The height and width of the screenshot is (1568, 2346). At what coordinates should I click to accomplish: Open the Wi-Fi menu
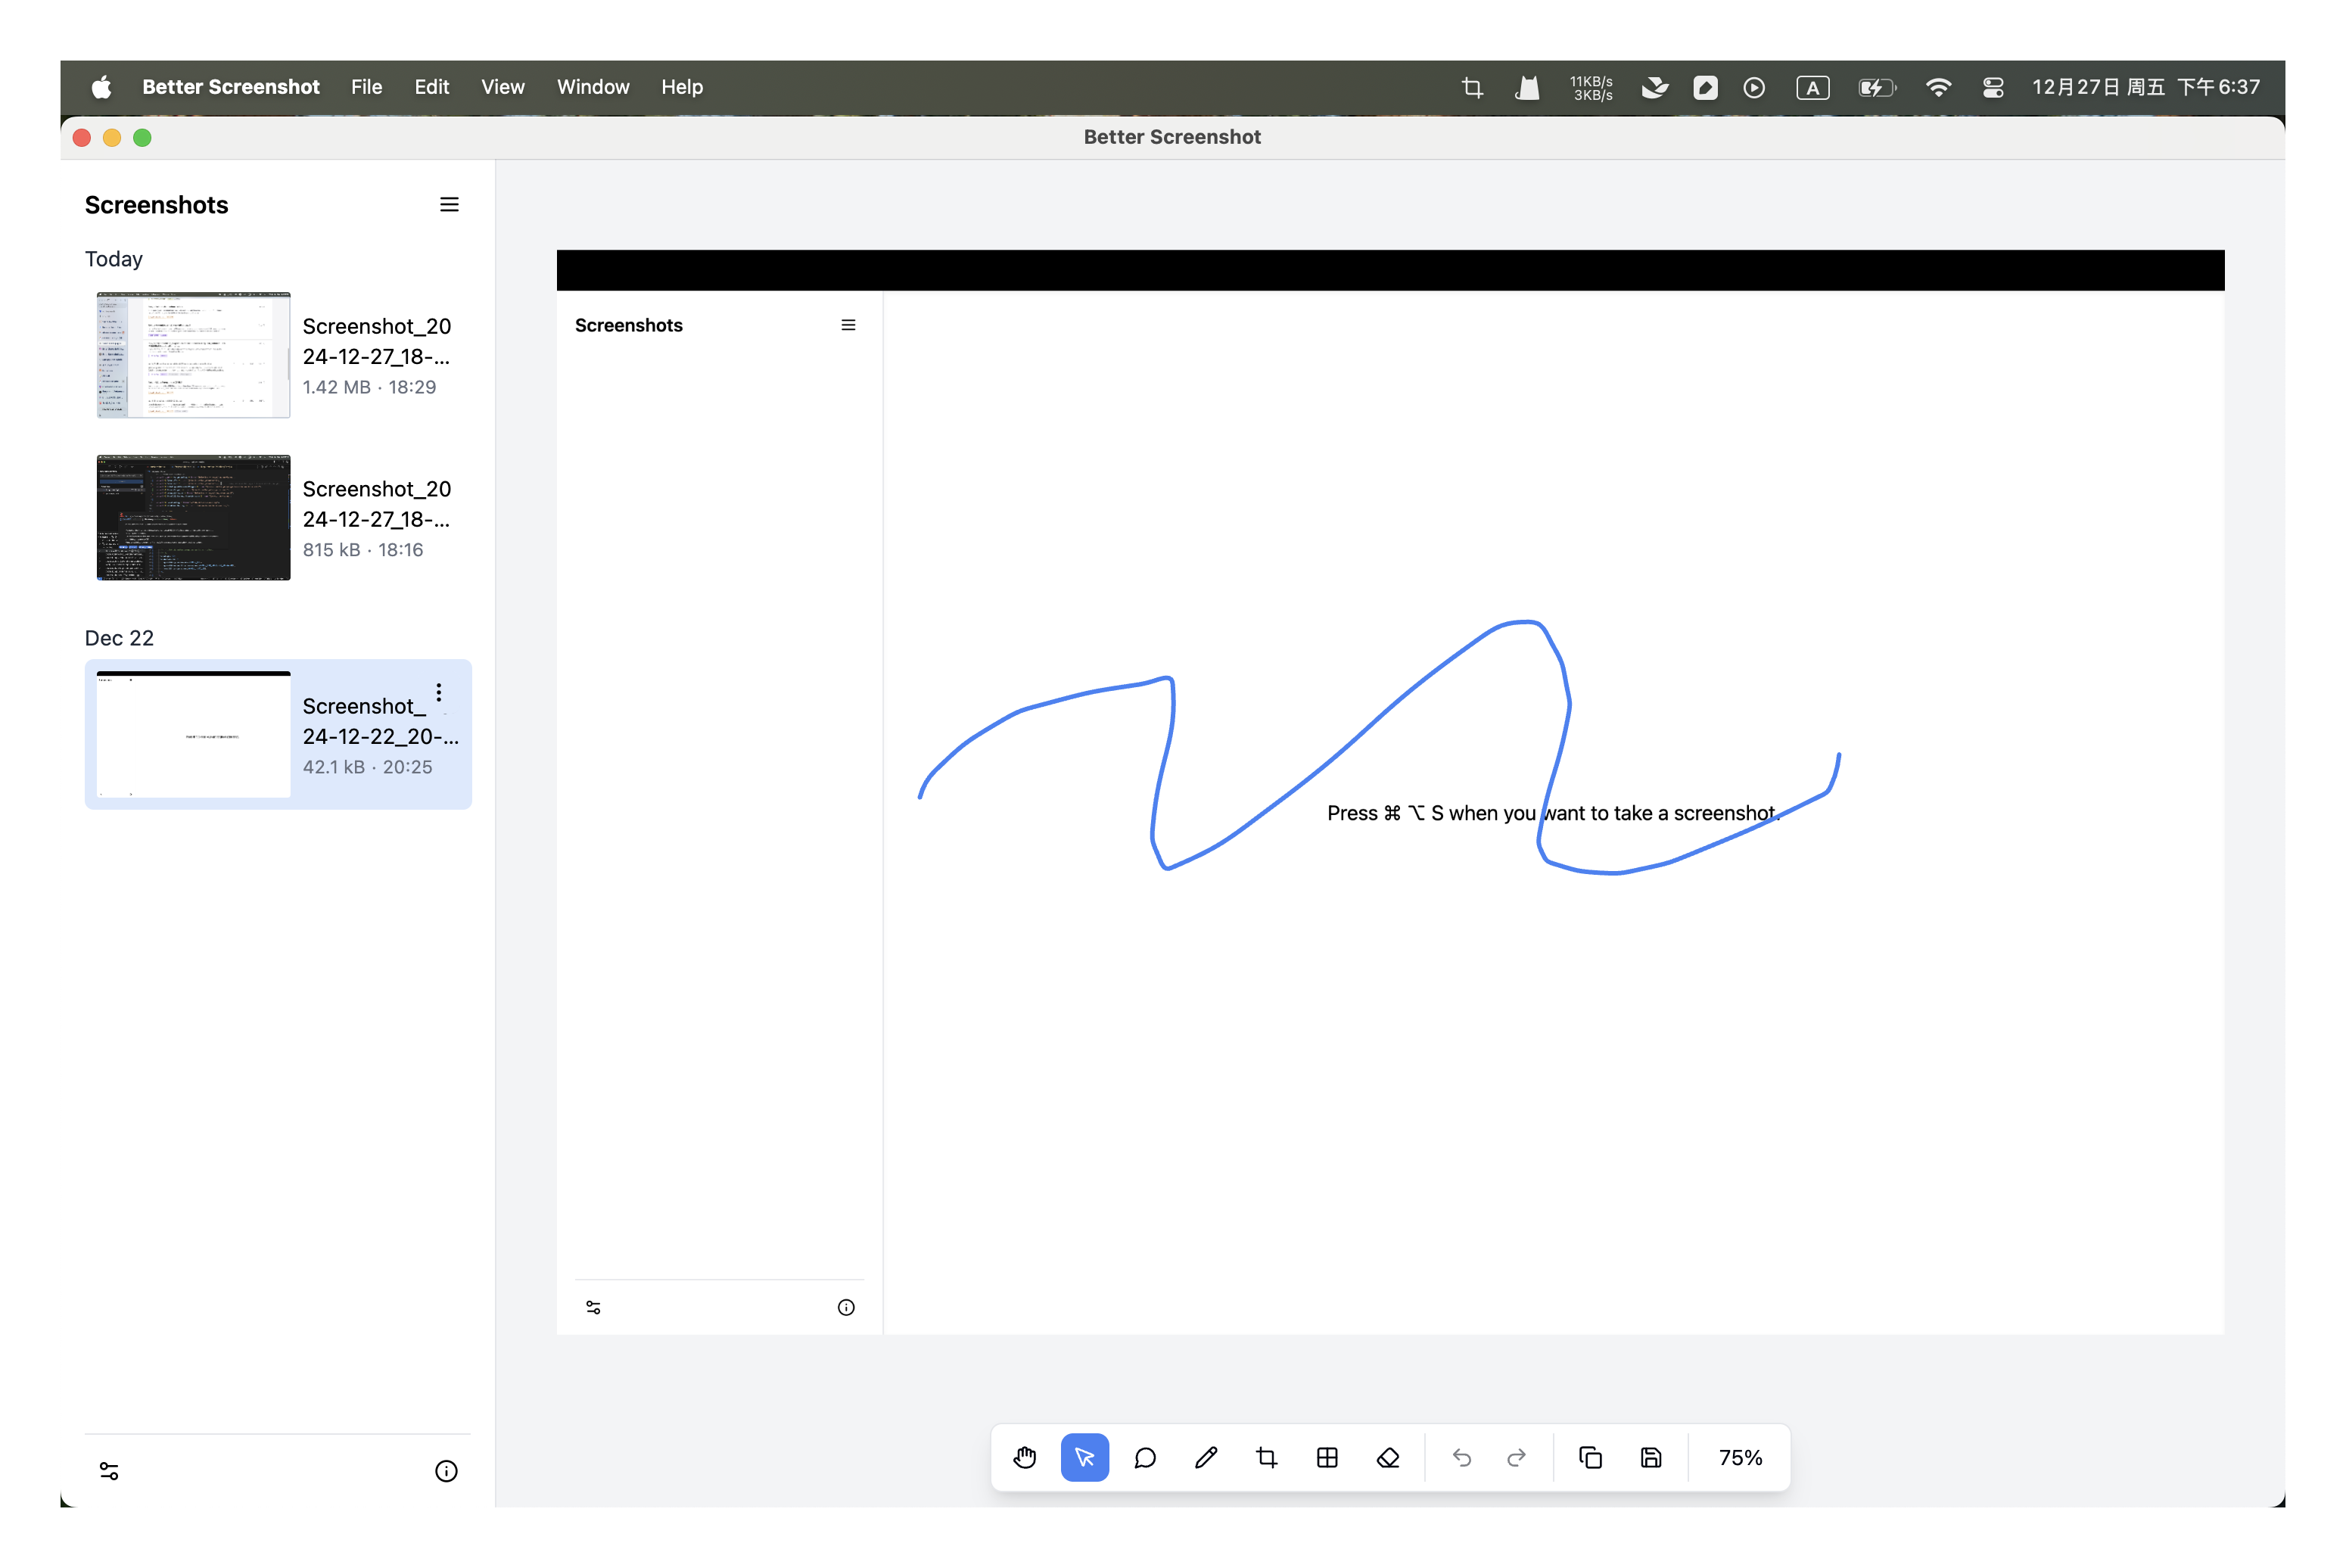(1938, 87)
